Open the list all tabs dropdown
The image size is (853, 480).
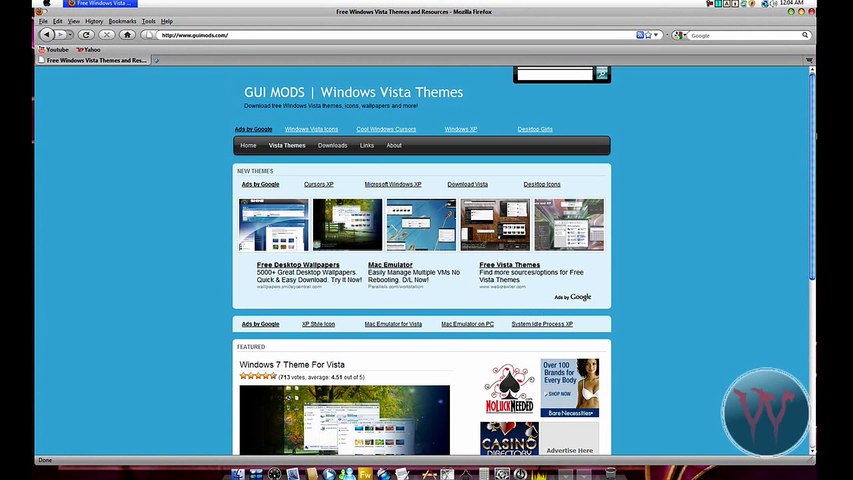point(809,60)
